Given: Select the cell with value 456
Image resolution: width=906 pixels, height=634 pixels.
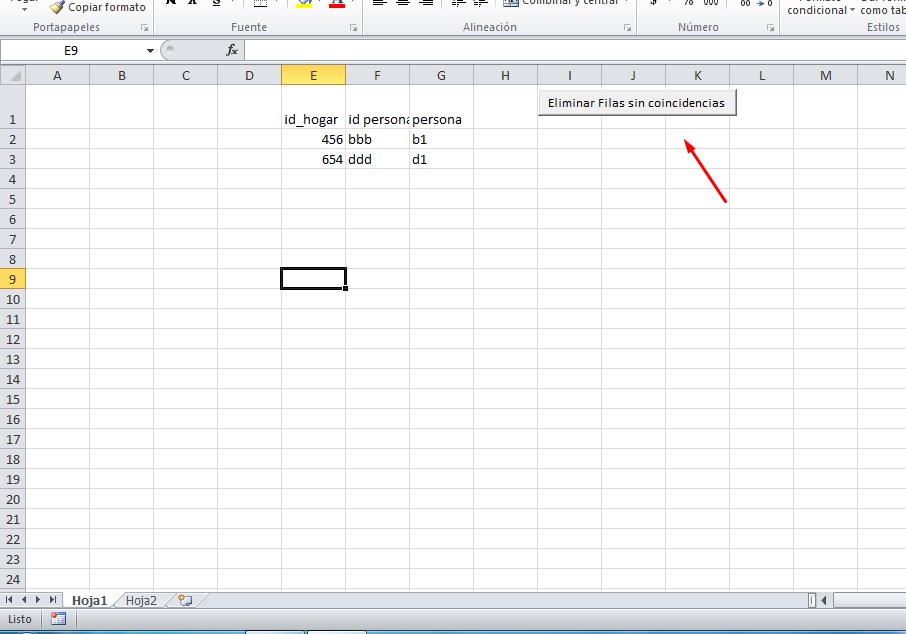Looking at the screenshot, I should 314,139.
